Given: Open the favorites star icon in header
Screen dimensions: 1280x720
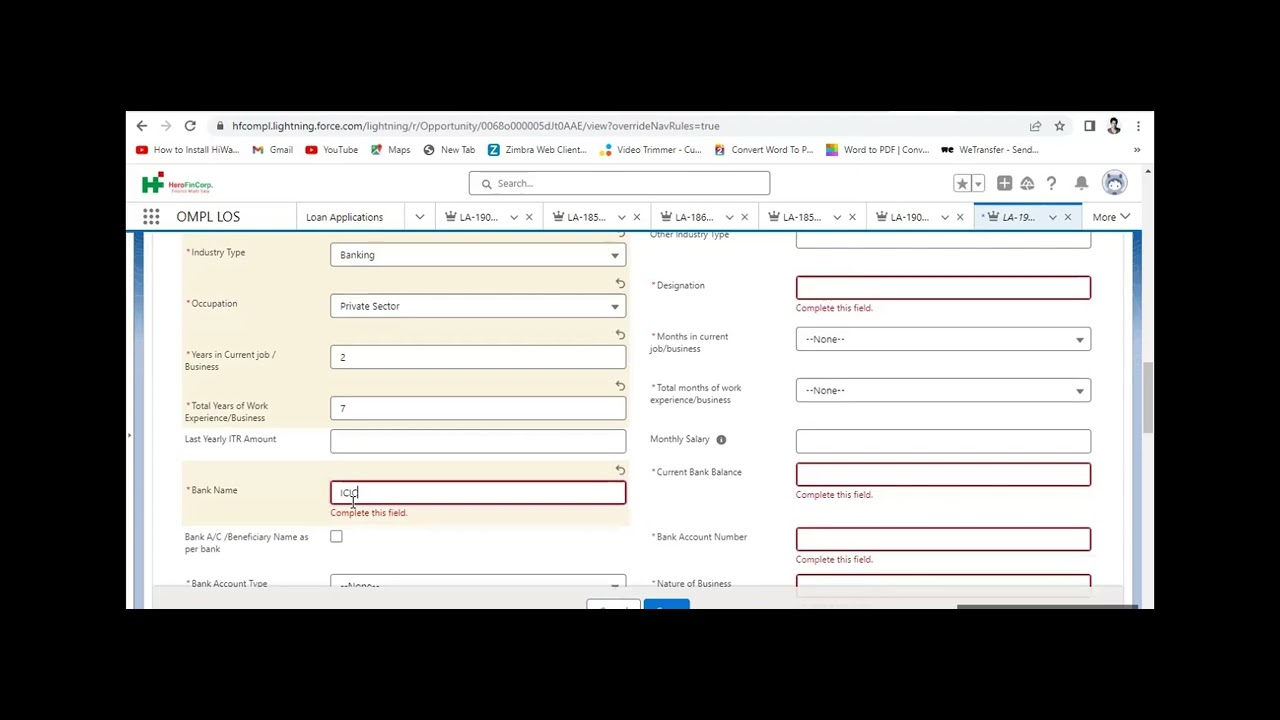Looking at the screenshot, I should coord(962,184).
